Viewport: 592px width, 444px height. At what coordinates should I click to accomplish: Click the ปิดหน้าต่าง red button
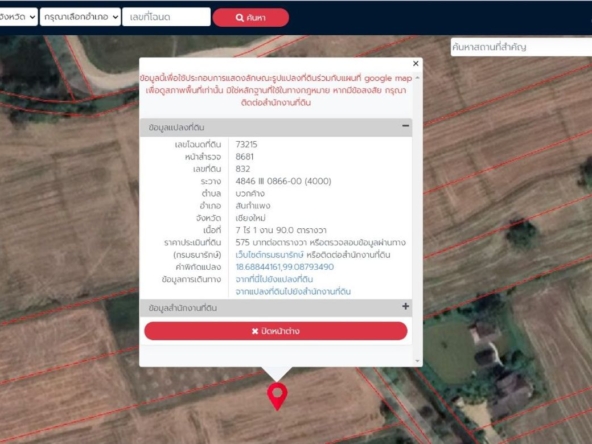(x=276, y=331)
